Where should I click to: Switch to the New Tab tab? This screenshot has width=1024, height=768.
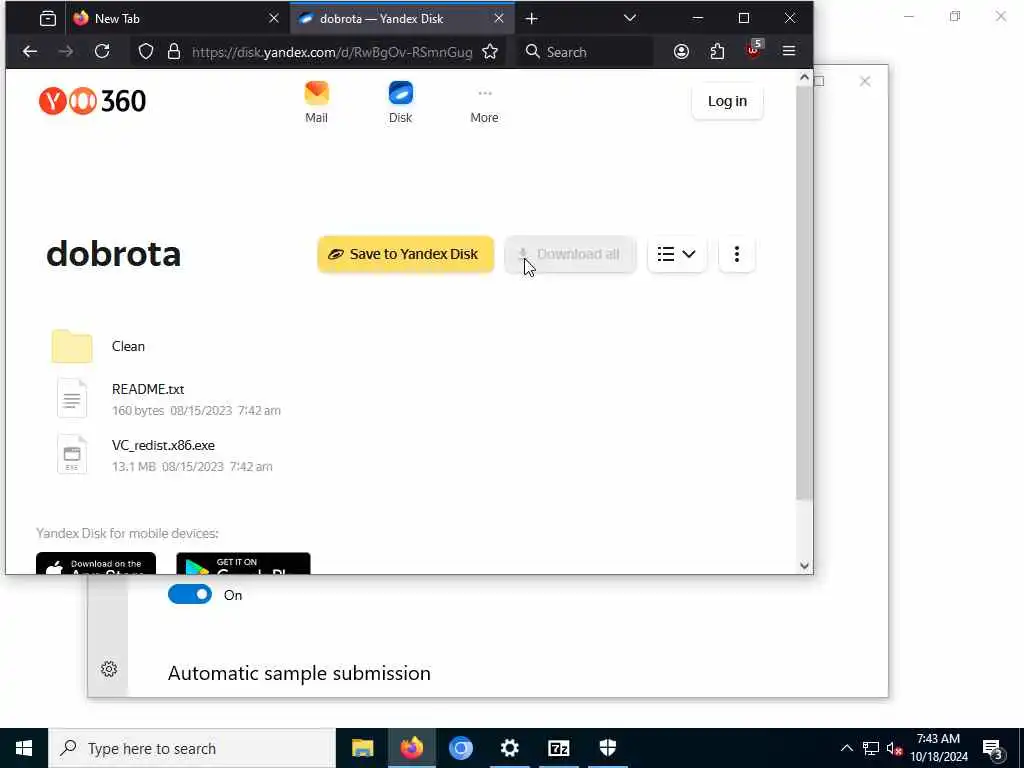coord(176,19)
